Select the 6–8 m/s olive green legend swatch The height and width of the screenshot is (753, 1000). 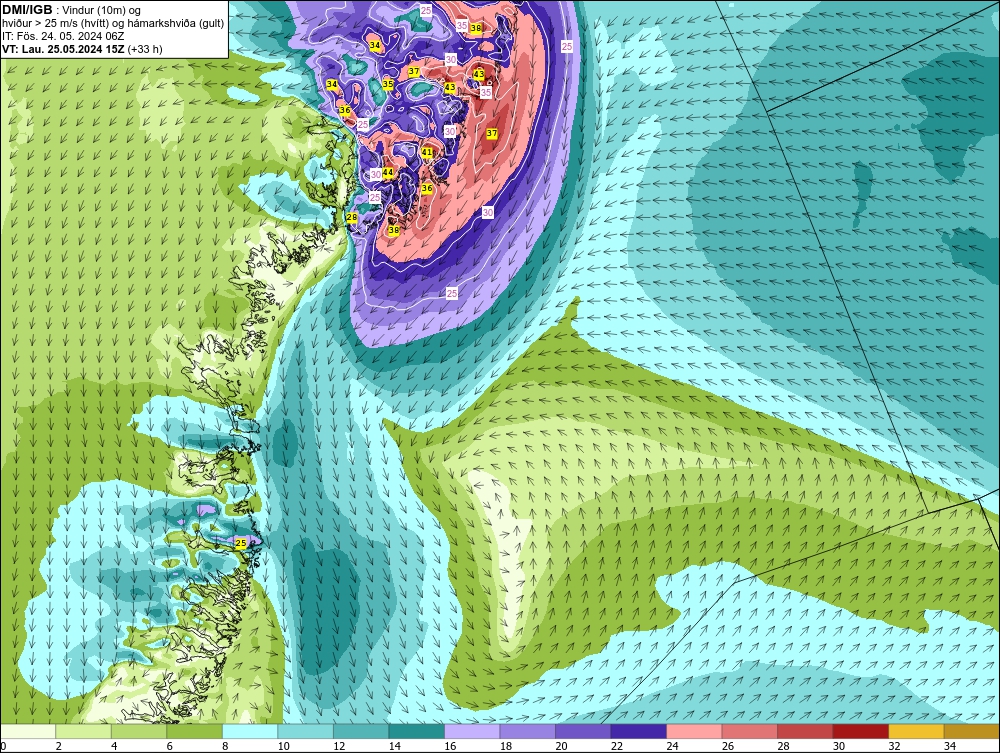195,731
